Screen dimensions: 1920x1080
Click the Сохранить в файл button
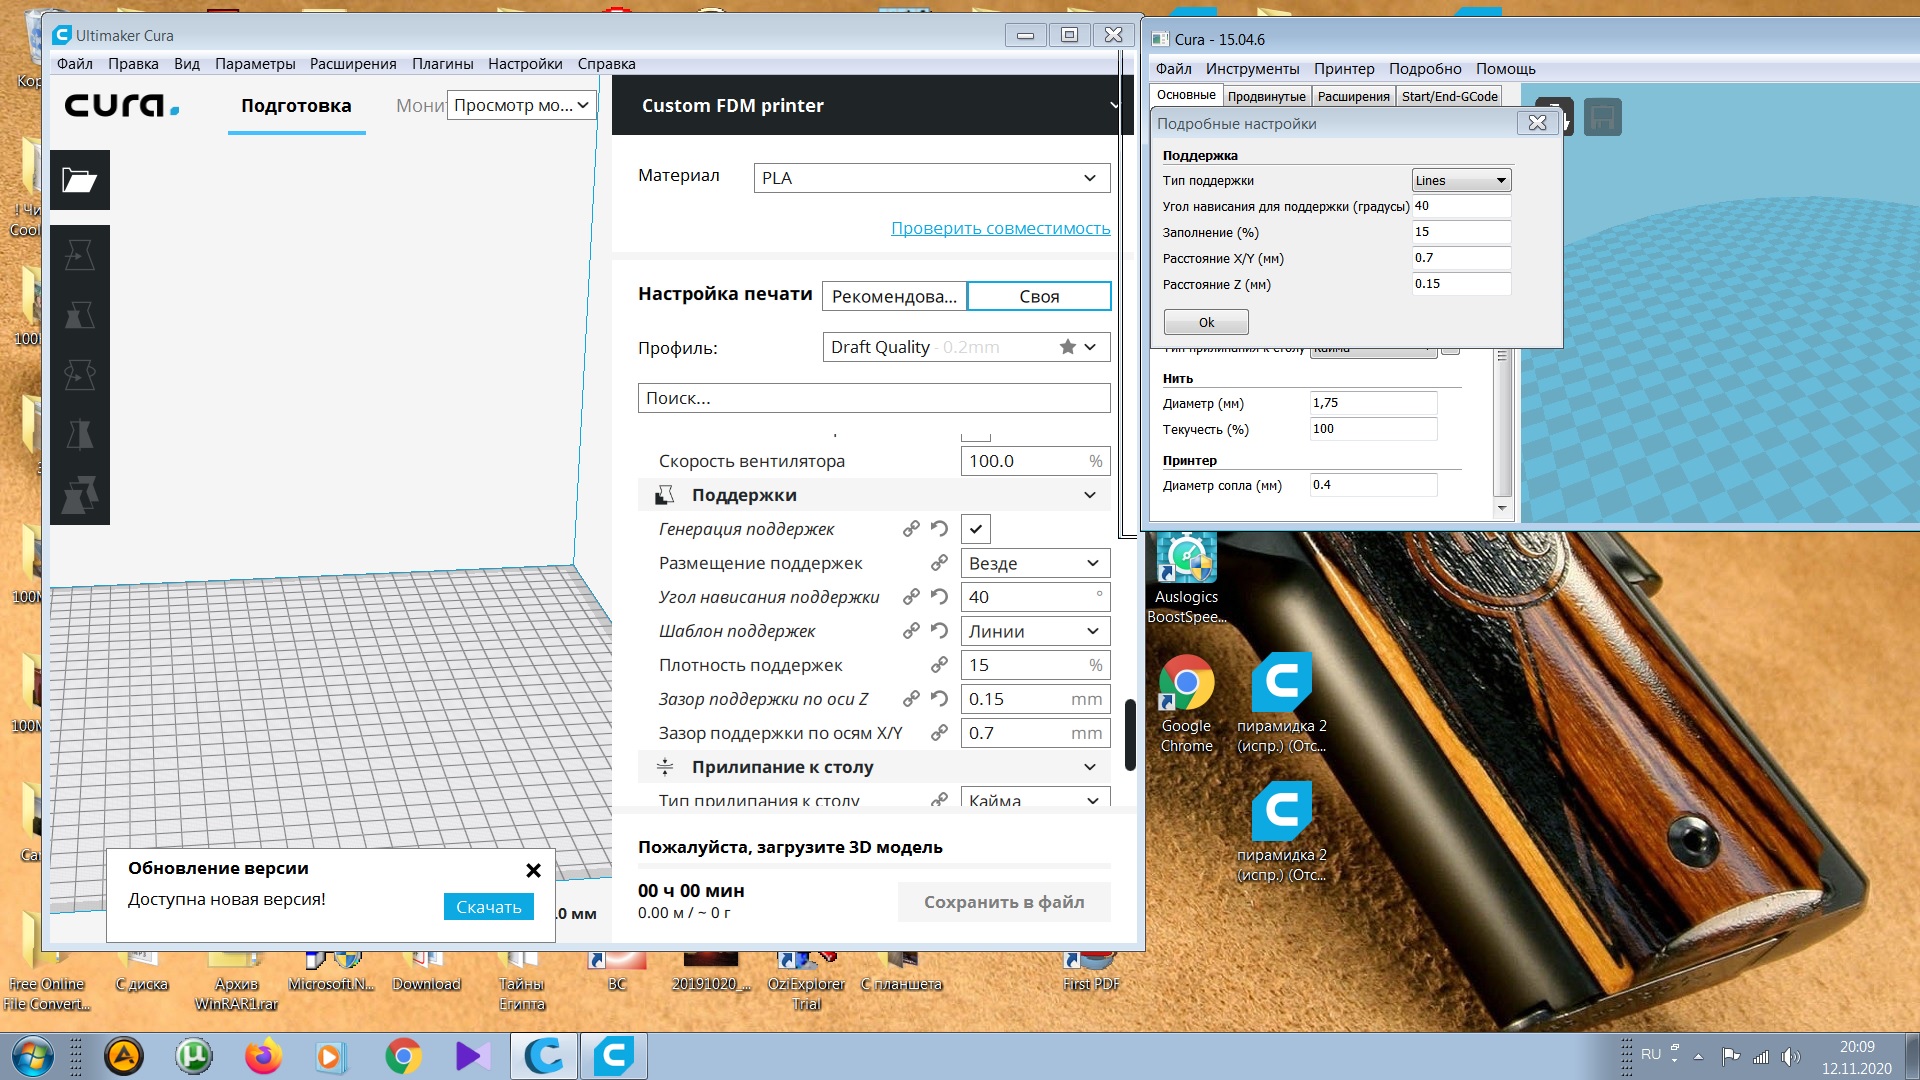click(x=1004, y=902)
